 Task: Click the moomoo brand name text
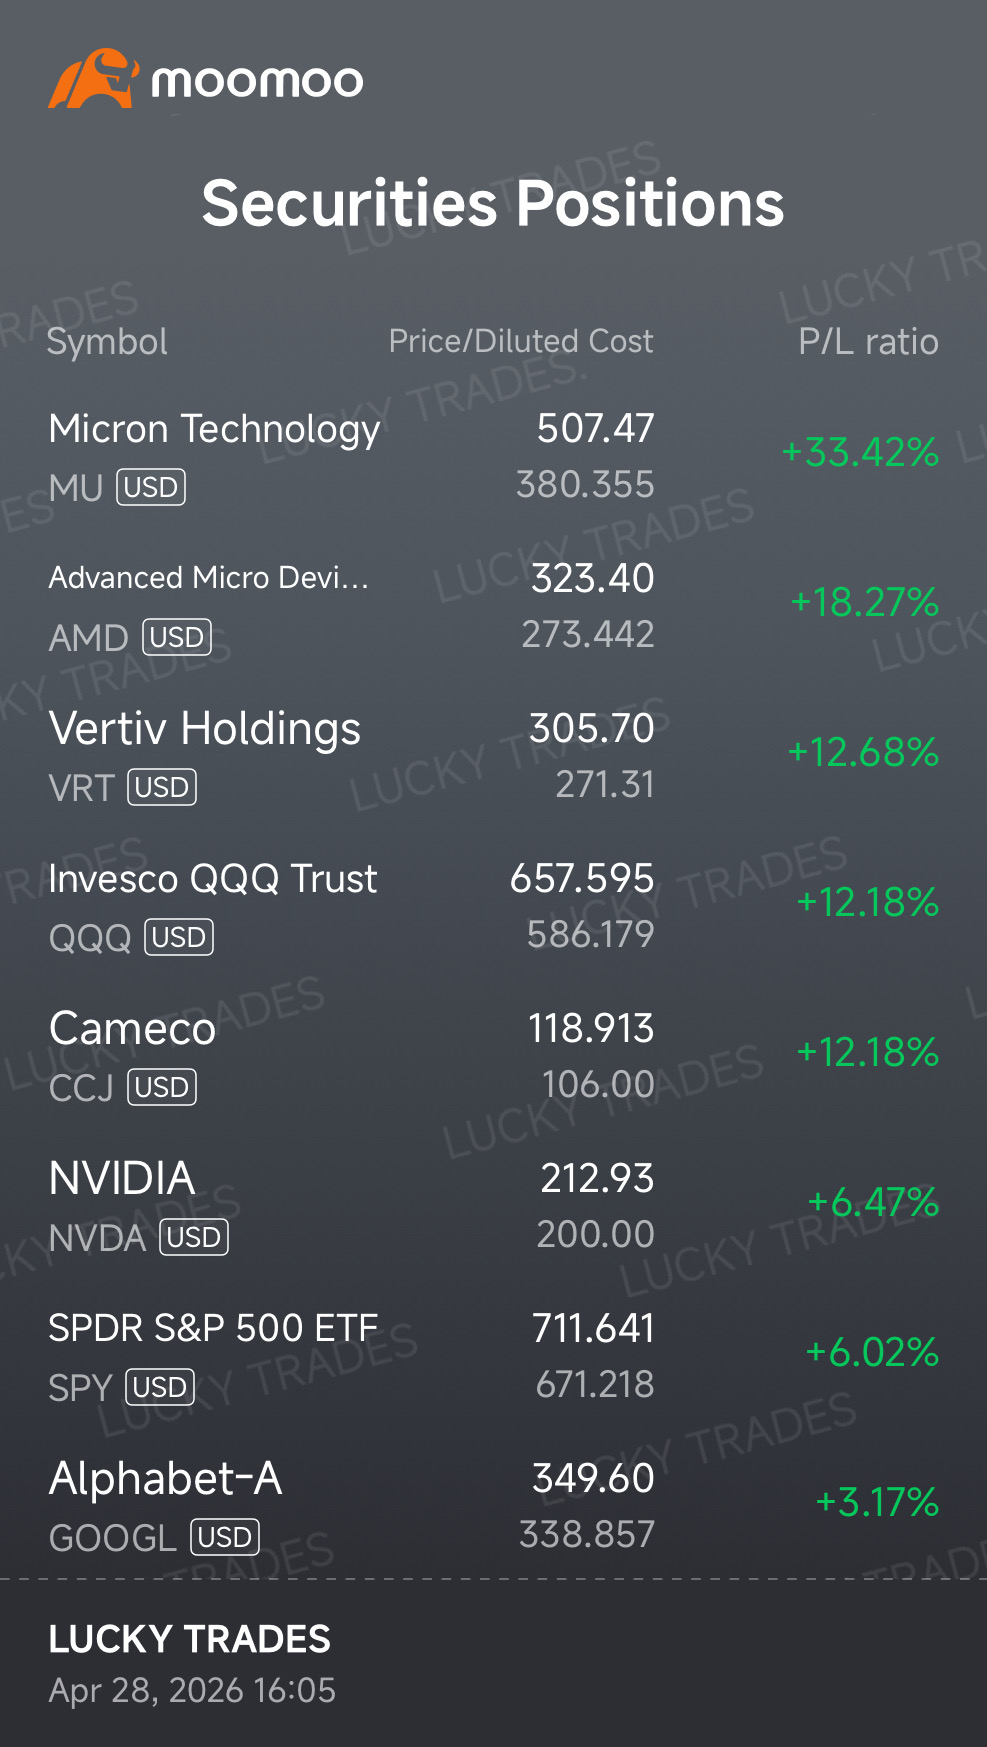[x=257, y=82]
